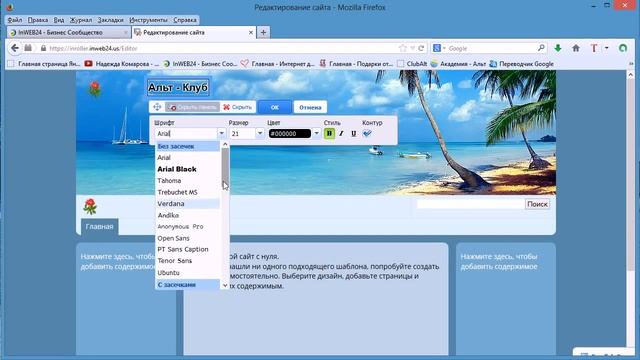Click the red T toolbar icon
This screenshot has width=640, height=360.
click(594, 48)
